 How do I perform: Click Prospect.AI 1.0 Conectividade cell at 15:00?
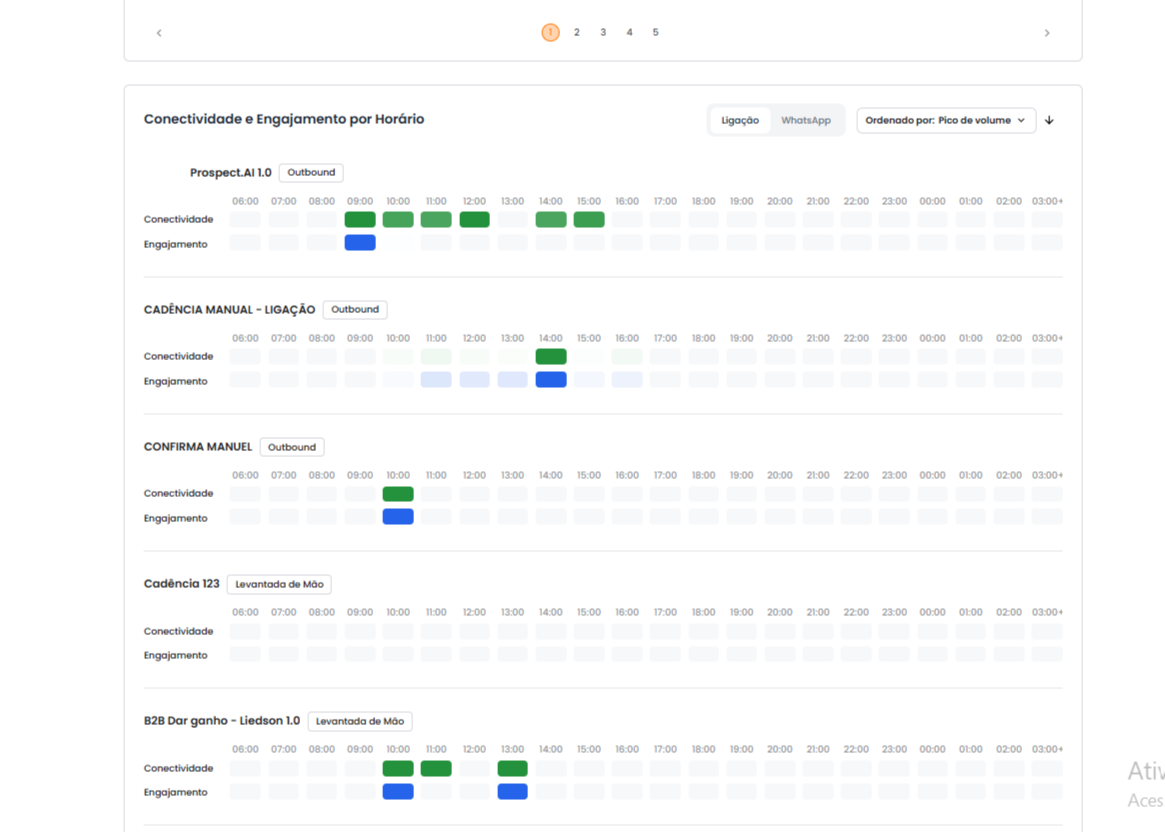[x=589, y=220]
